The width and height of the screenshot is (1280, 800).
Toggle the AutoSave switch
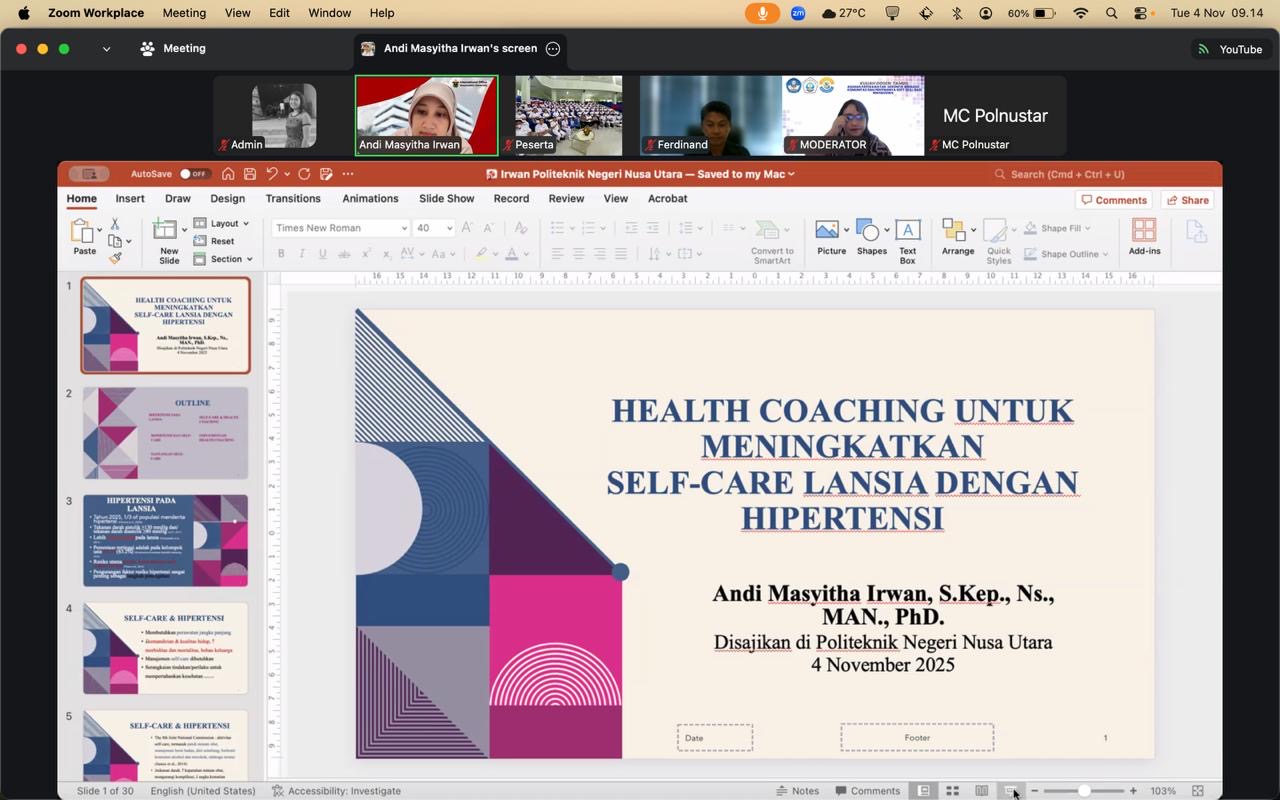click(x=193, y=174)
